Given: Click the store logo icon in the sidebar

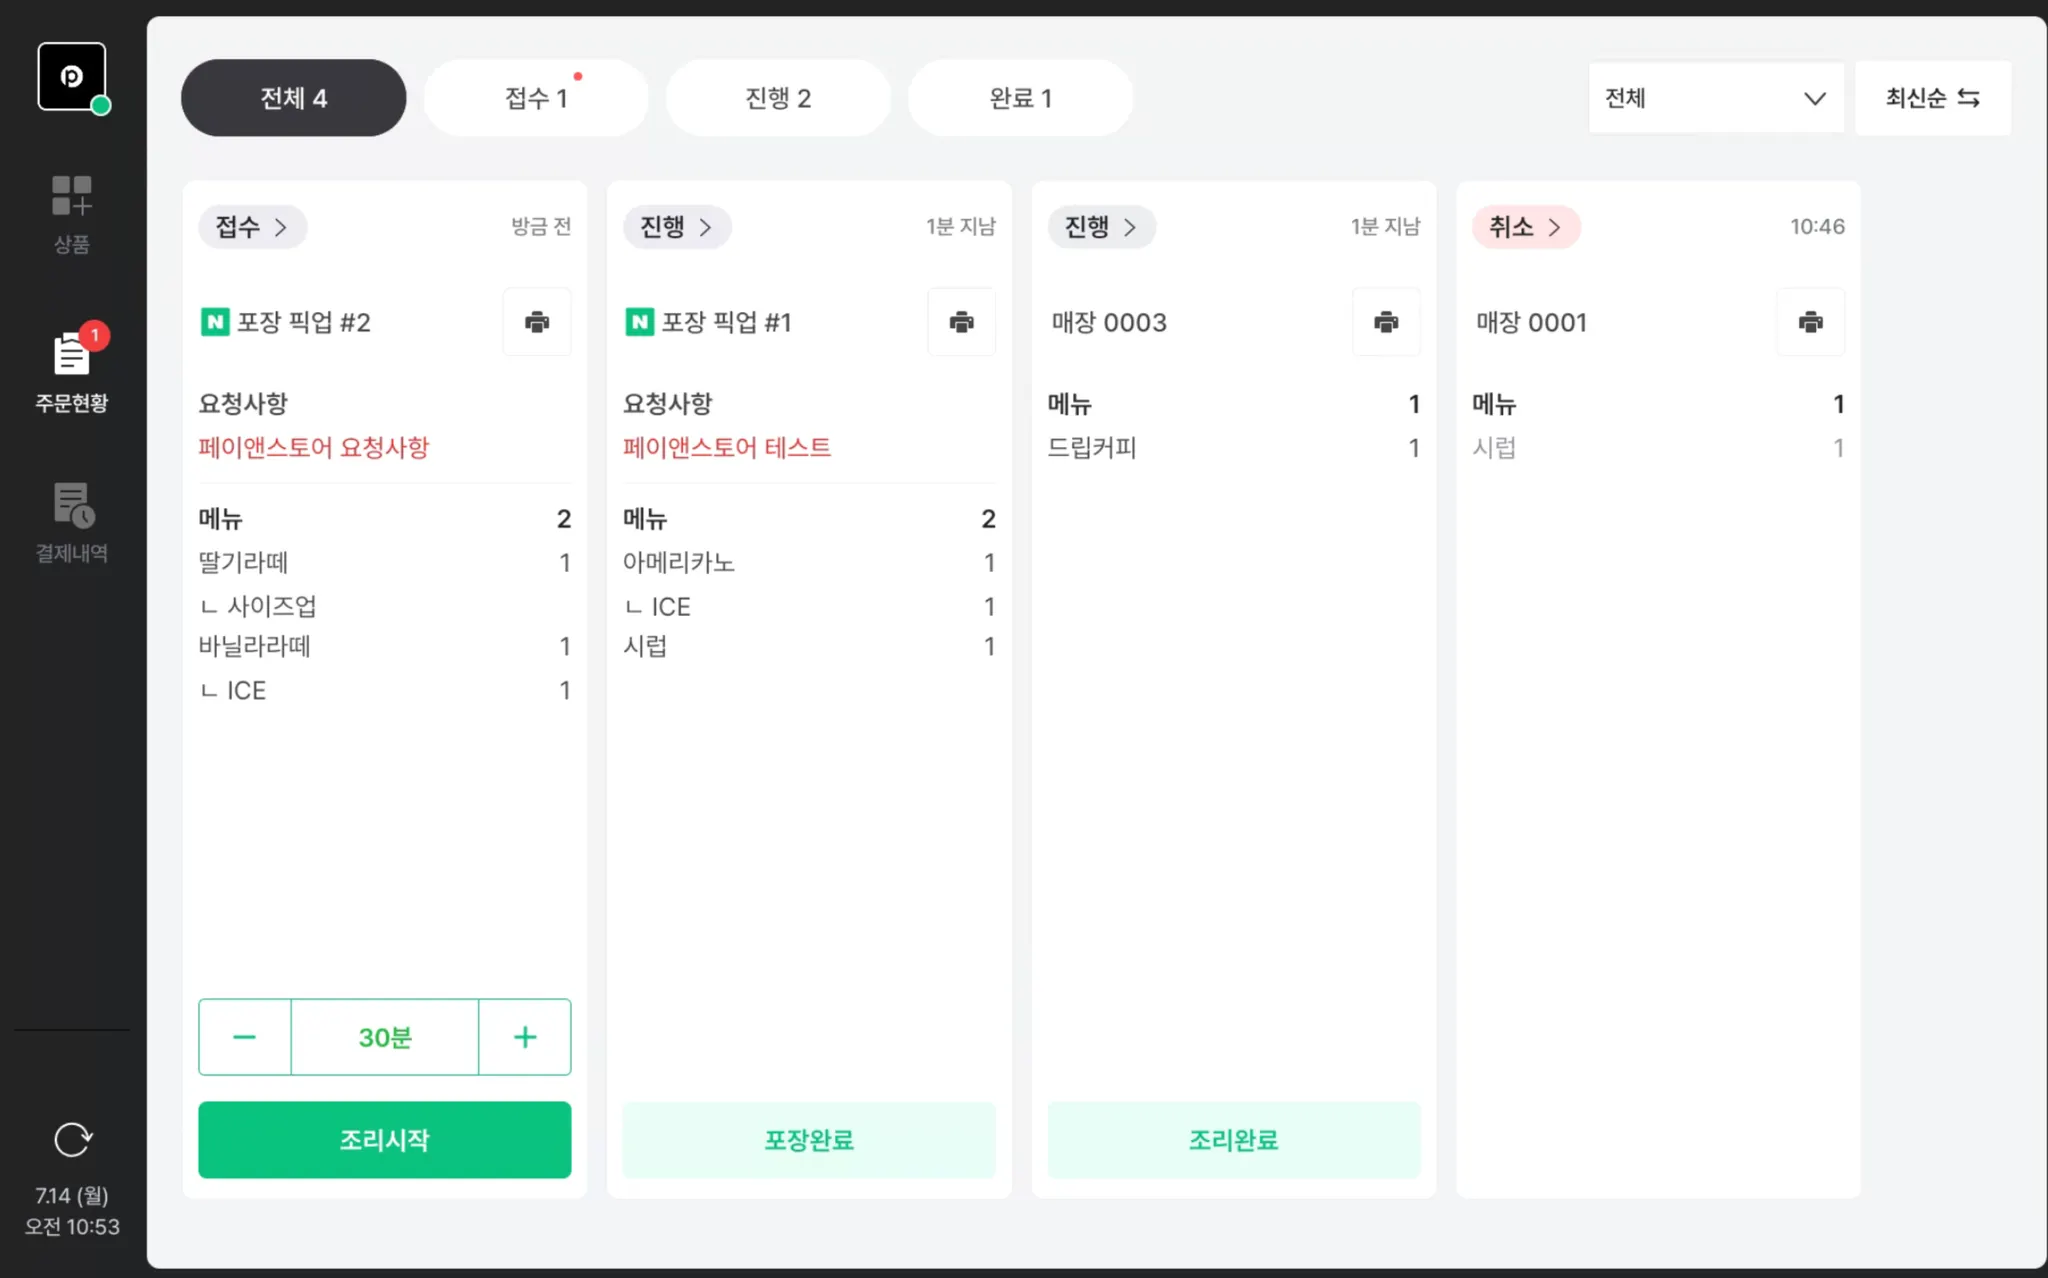Looking at the screenshot, I should [71, 77].
